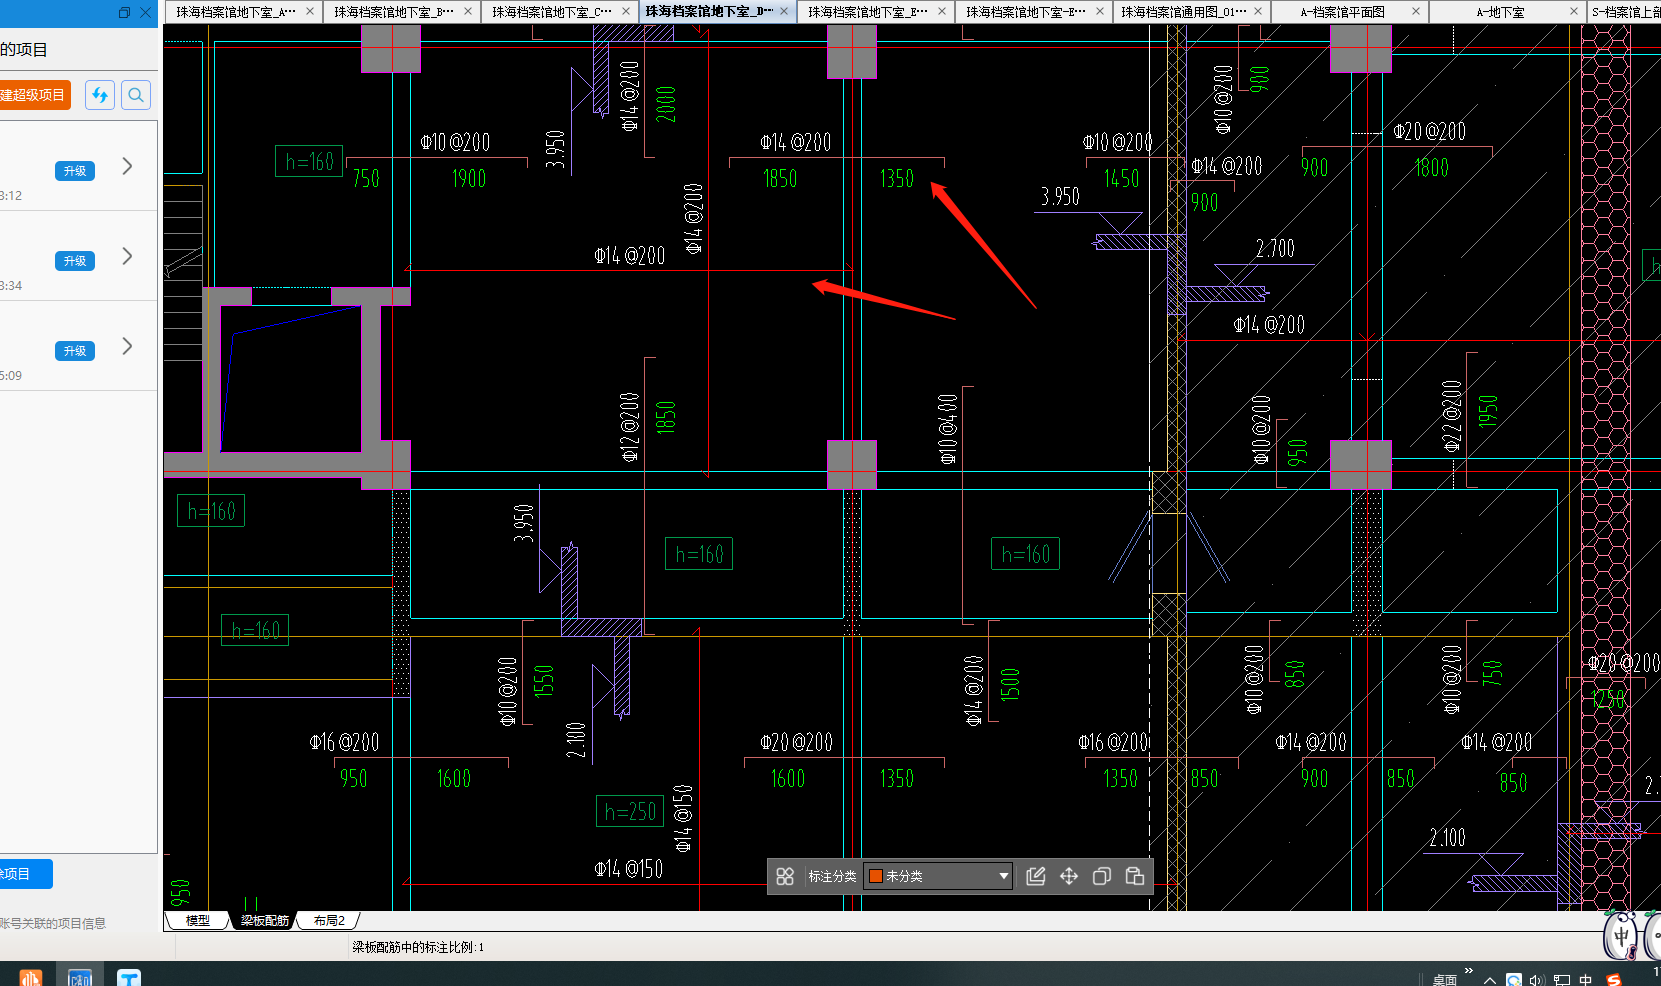
Task: Switch to the 模型 layout tab
Action: (x=198, y=920)
